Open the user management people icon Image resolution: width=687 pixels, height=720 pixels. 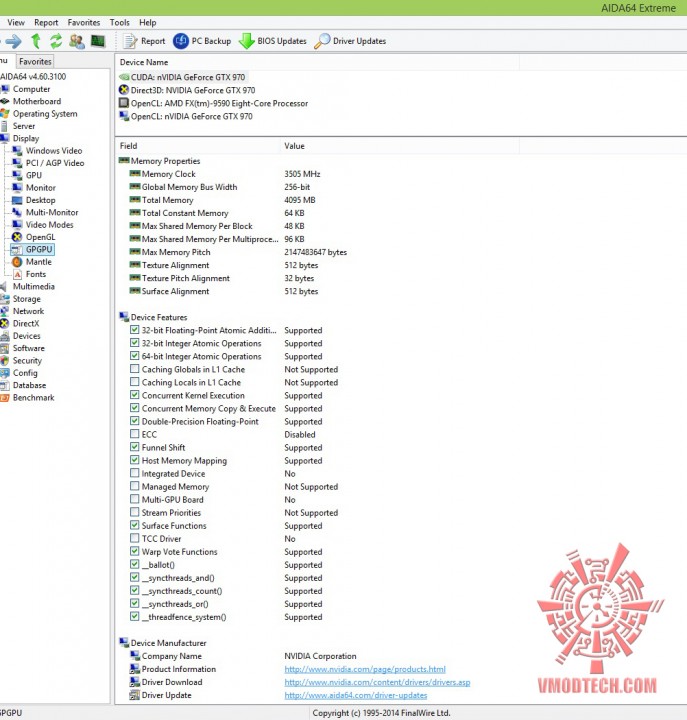tap(76, 41)
